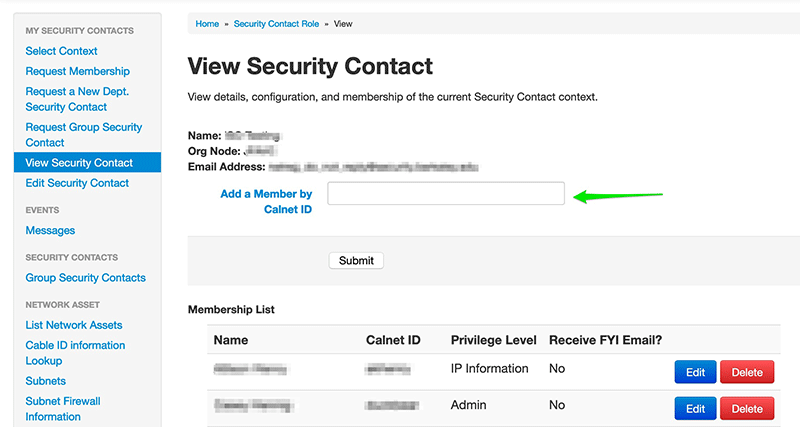Click the Submit button
The width and height of the screenshot is (800, 427).
pos(356,261)
